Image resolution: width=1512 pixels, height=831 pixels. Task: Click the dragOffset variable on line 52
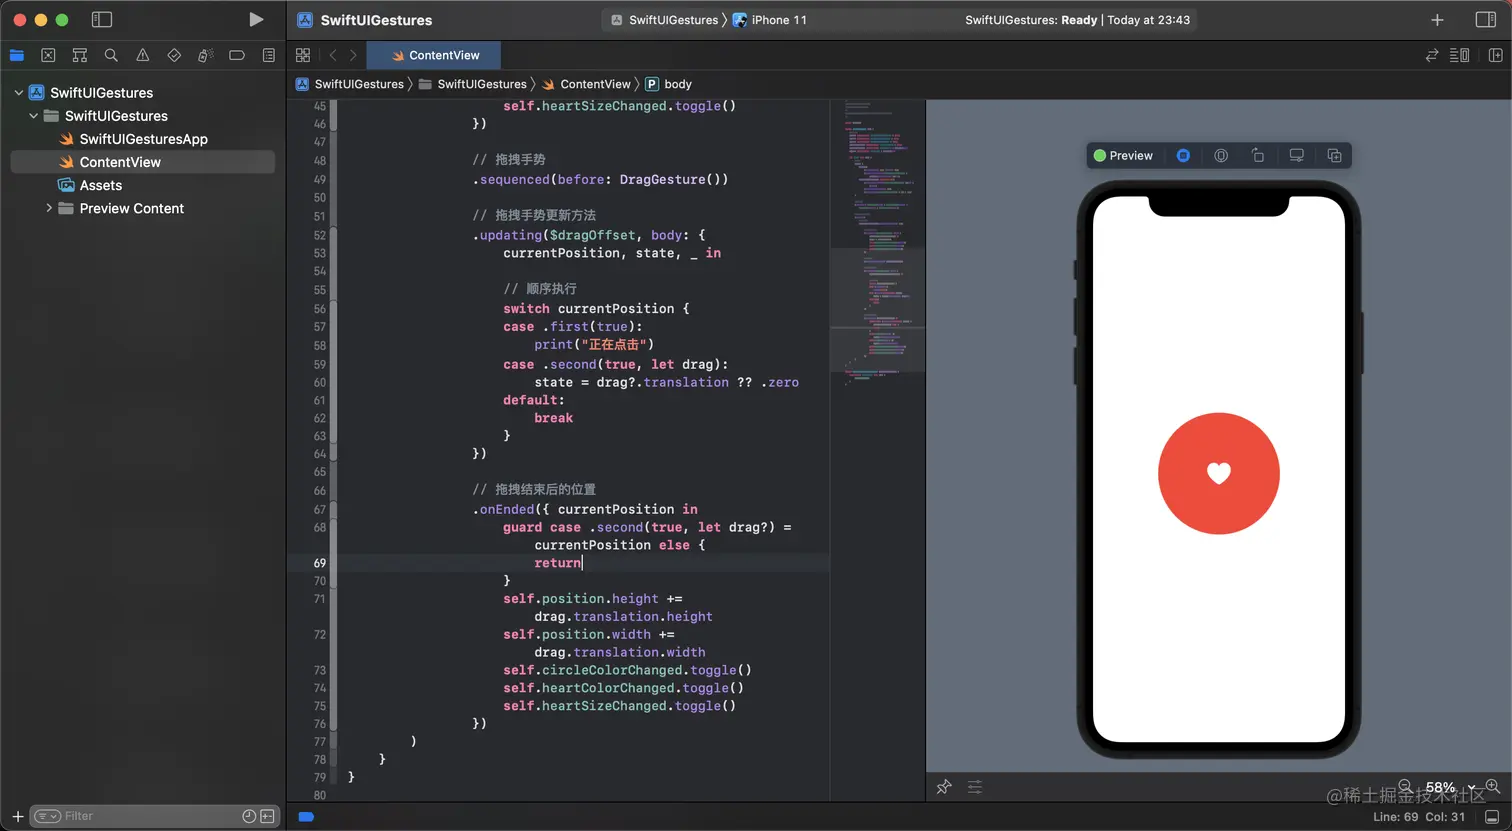point(592,235)
